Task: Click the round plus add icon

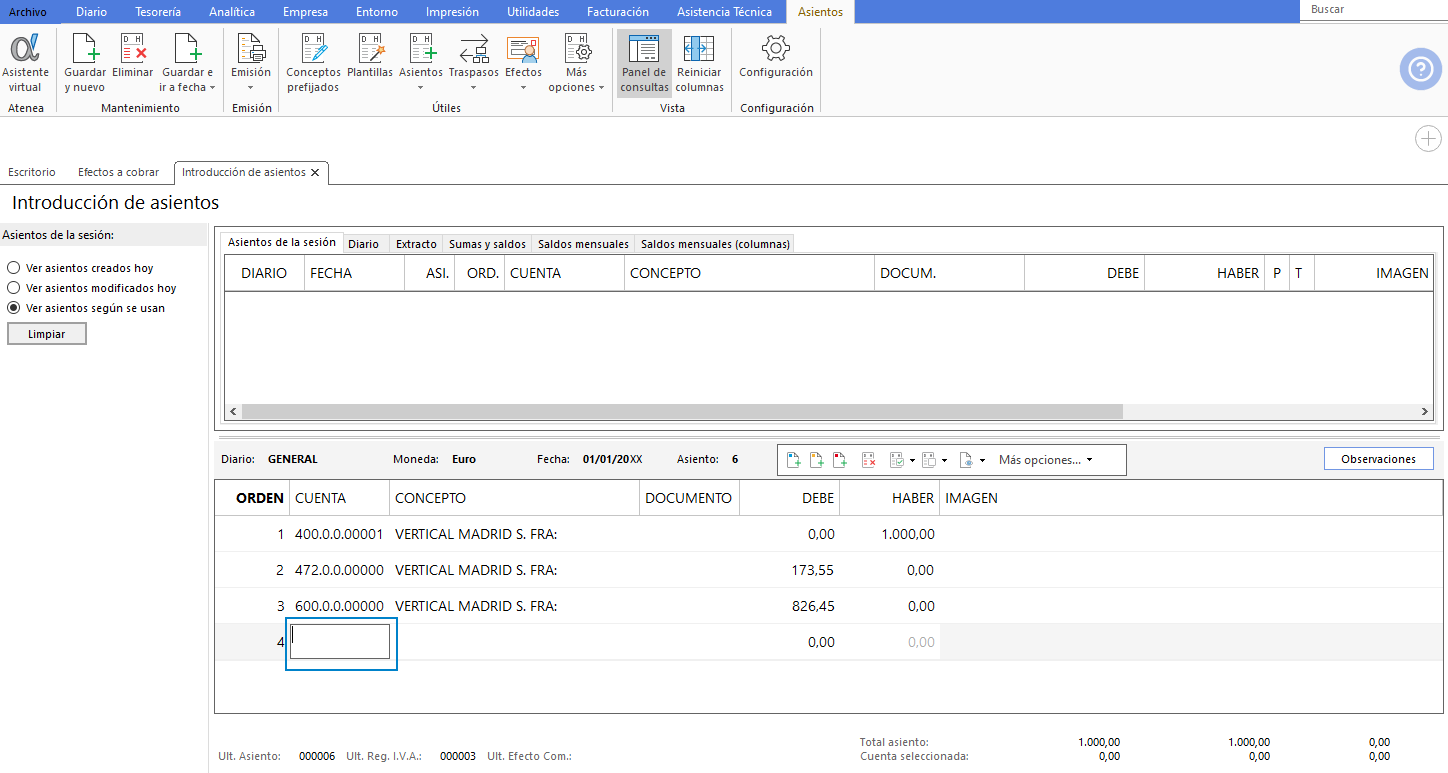Action: (1428, 139)
